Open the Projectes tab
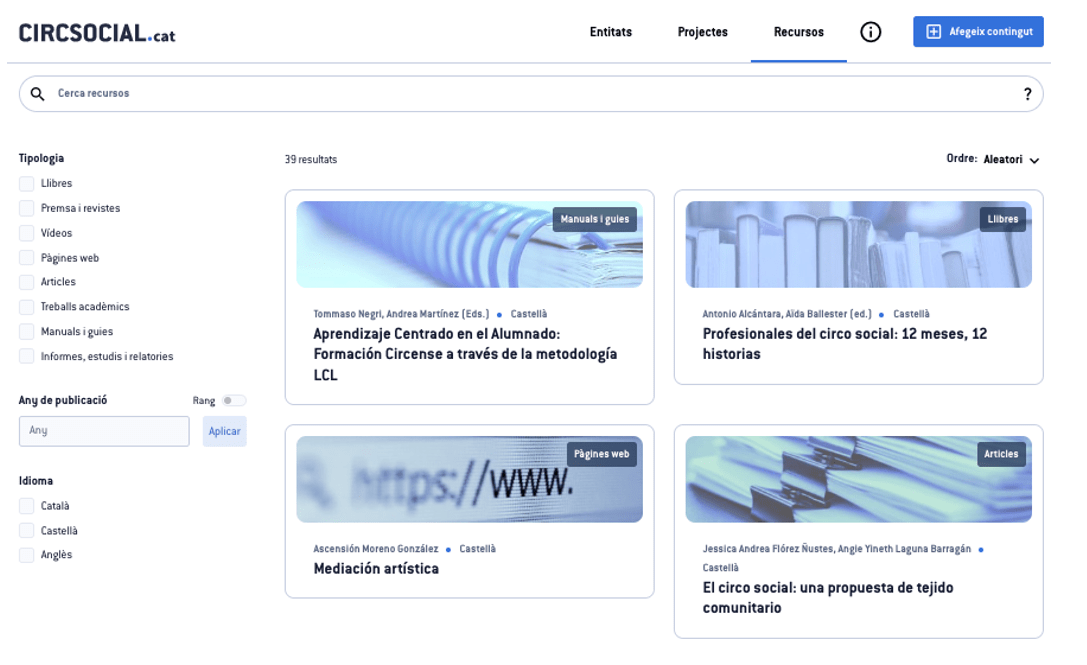 (702, 32)
